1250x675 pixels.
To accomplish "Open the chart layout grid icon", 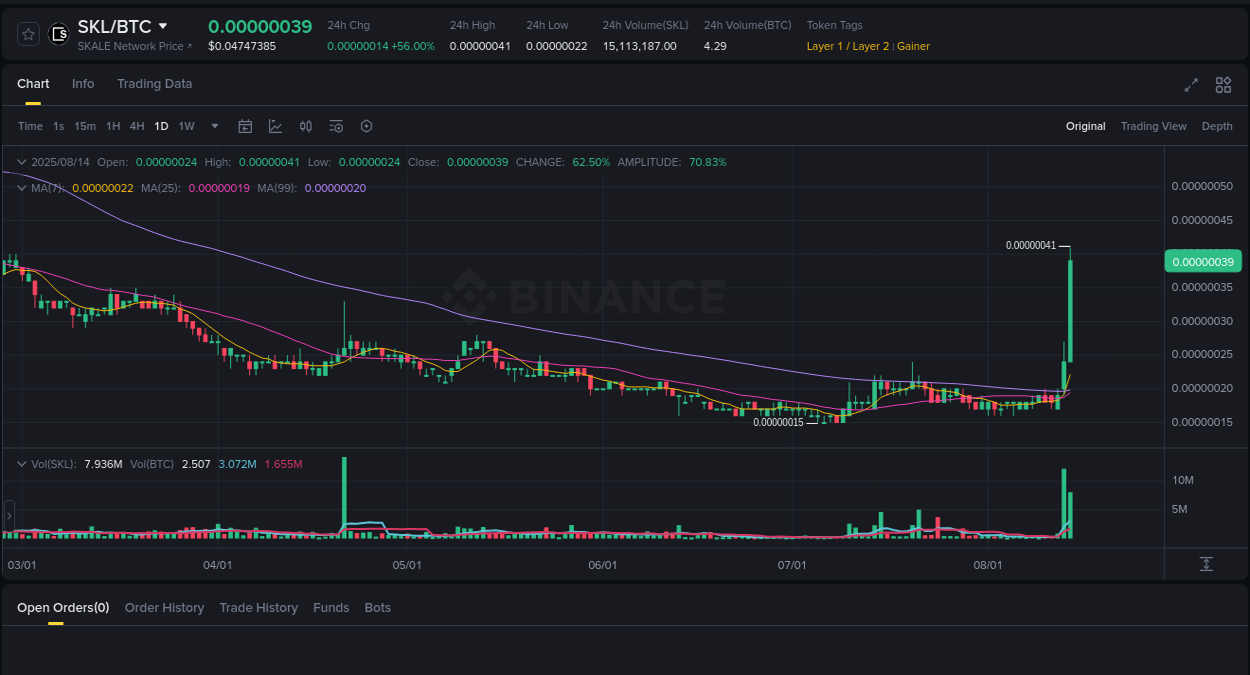I will click(1223, 85).
